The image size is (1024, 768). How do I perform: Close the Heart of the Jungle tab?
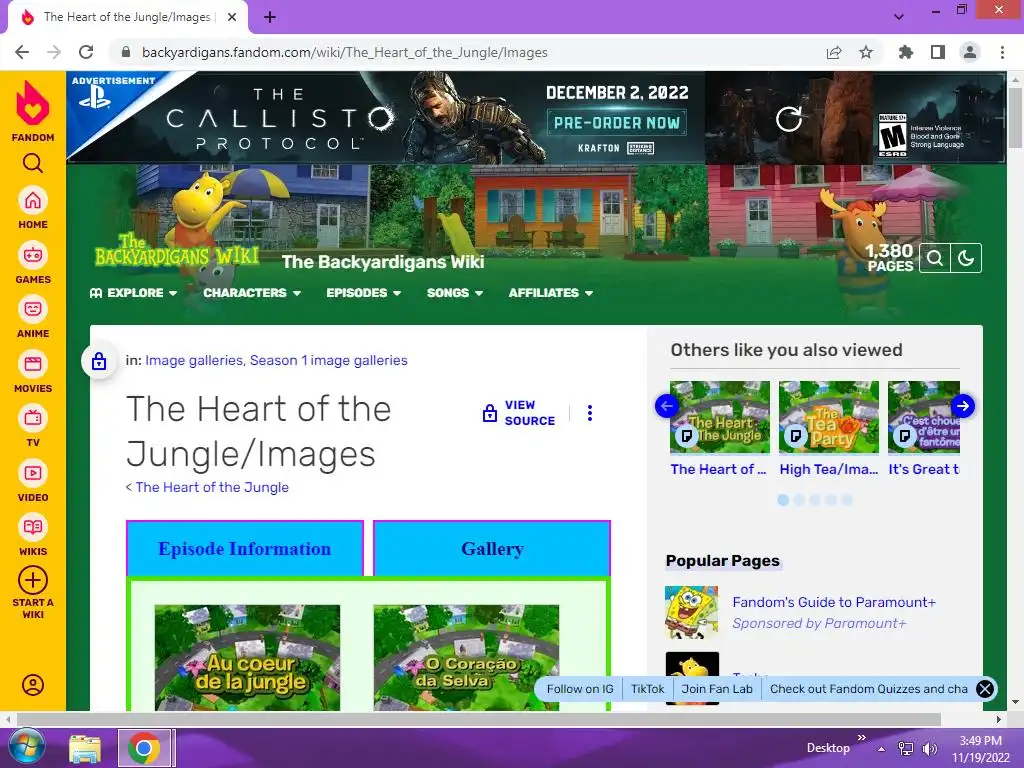pyautogui.click(x=232, y=17)
